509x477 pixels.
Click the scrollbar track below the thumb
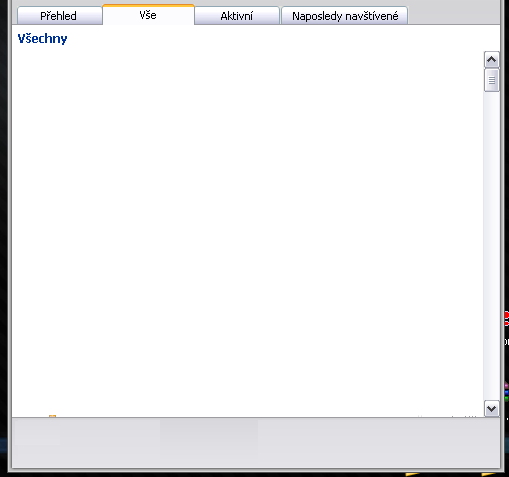491,245
